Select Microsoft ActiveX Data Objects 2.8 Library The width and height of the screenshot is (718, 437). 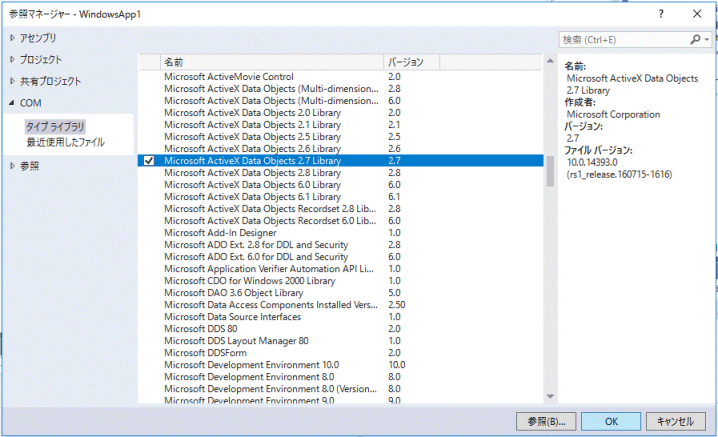point(340,173)
